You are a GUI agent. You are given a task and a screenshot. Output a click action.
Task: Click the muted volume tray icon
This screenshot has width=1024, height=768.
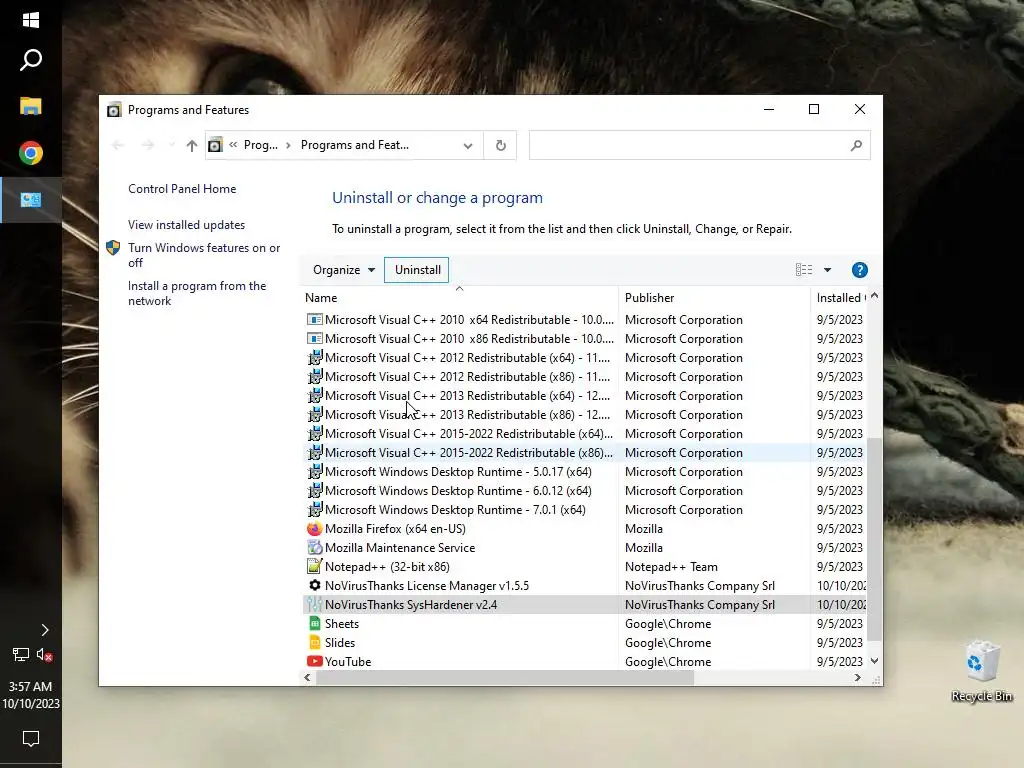44,654
